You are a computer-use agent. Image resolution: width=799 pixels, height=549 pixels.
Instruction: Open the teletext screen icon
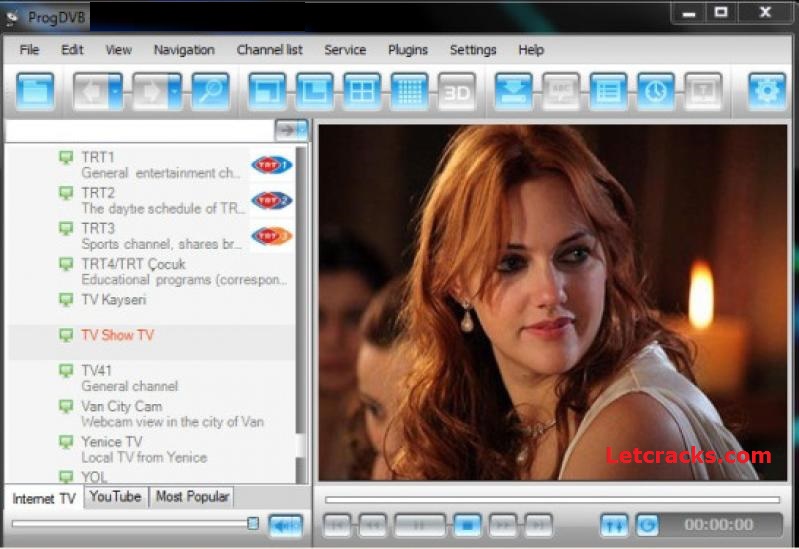click(703, 92)
